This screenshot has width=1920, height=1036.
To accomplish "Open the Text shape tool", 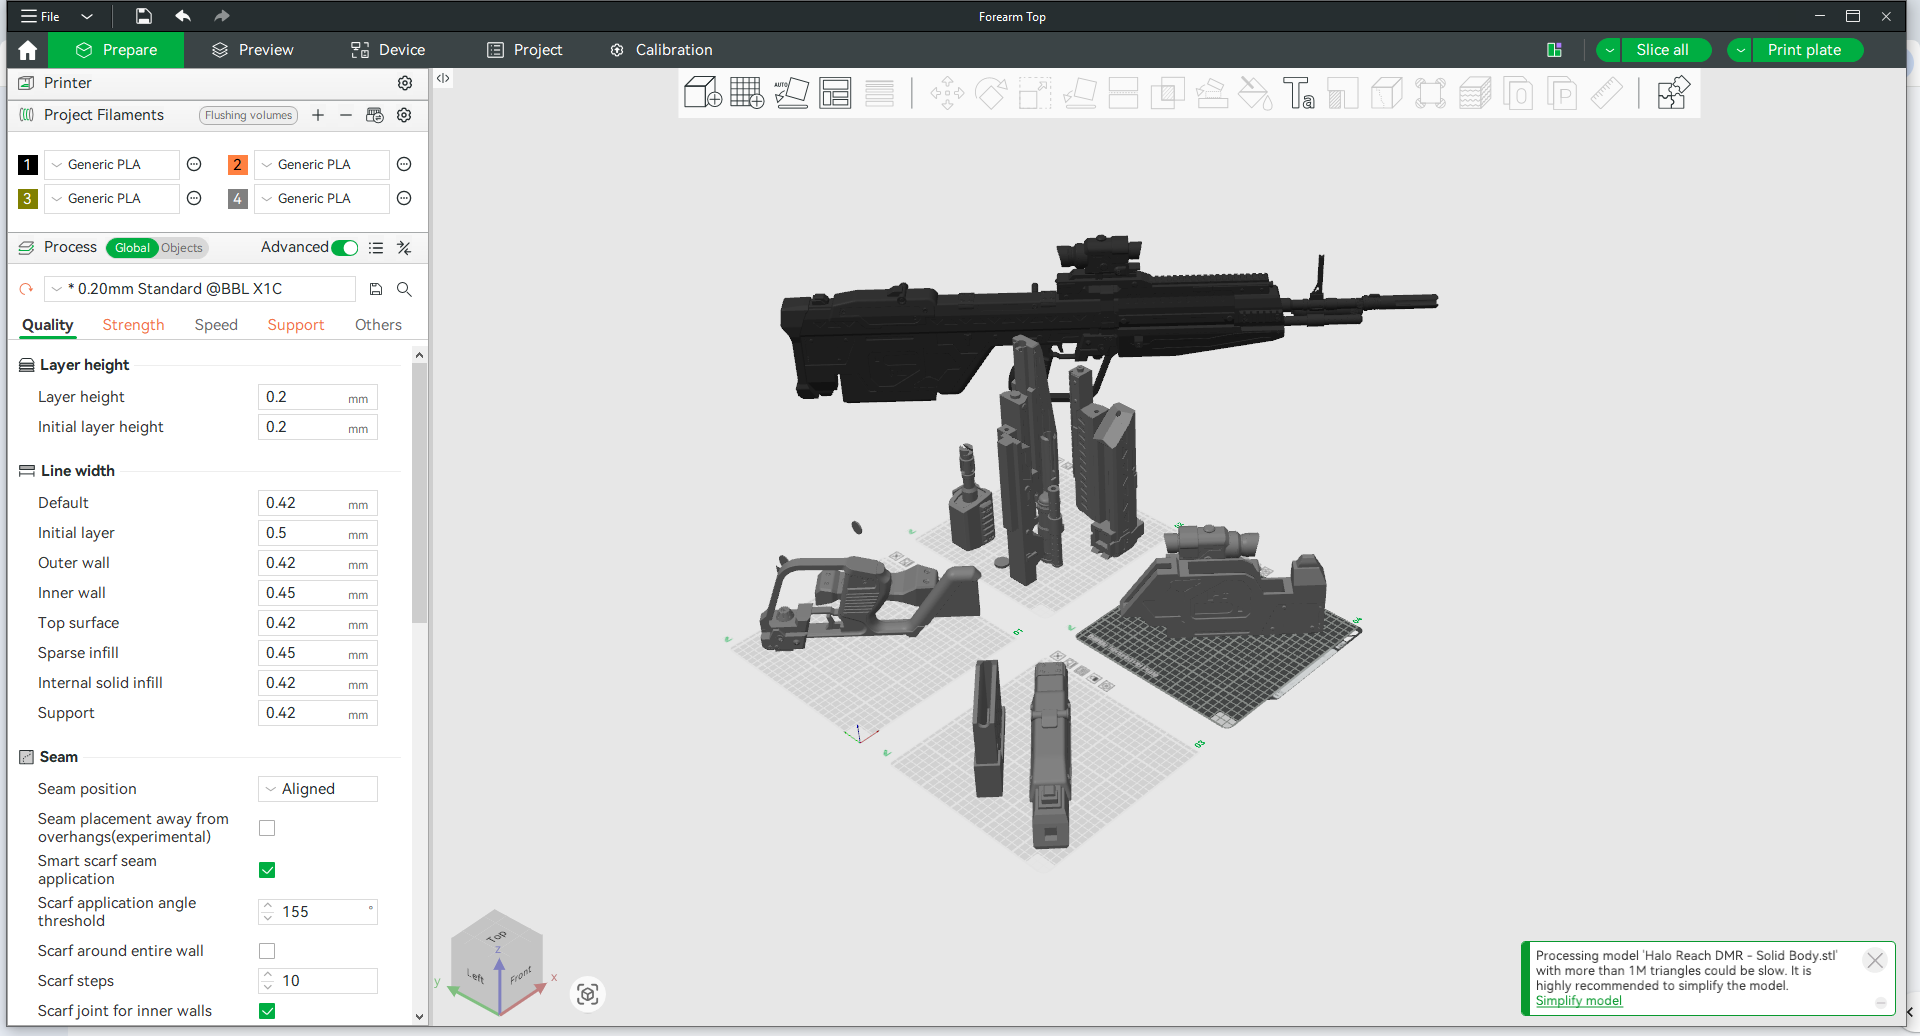I will [x=1299, y=93].
